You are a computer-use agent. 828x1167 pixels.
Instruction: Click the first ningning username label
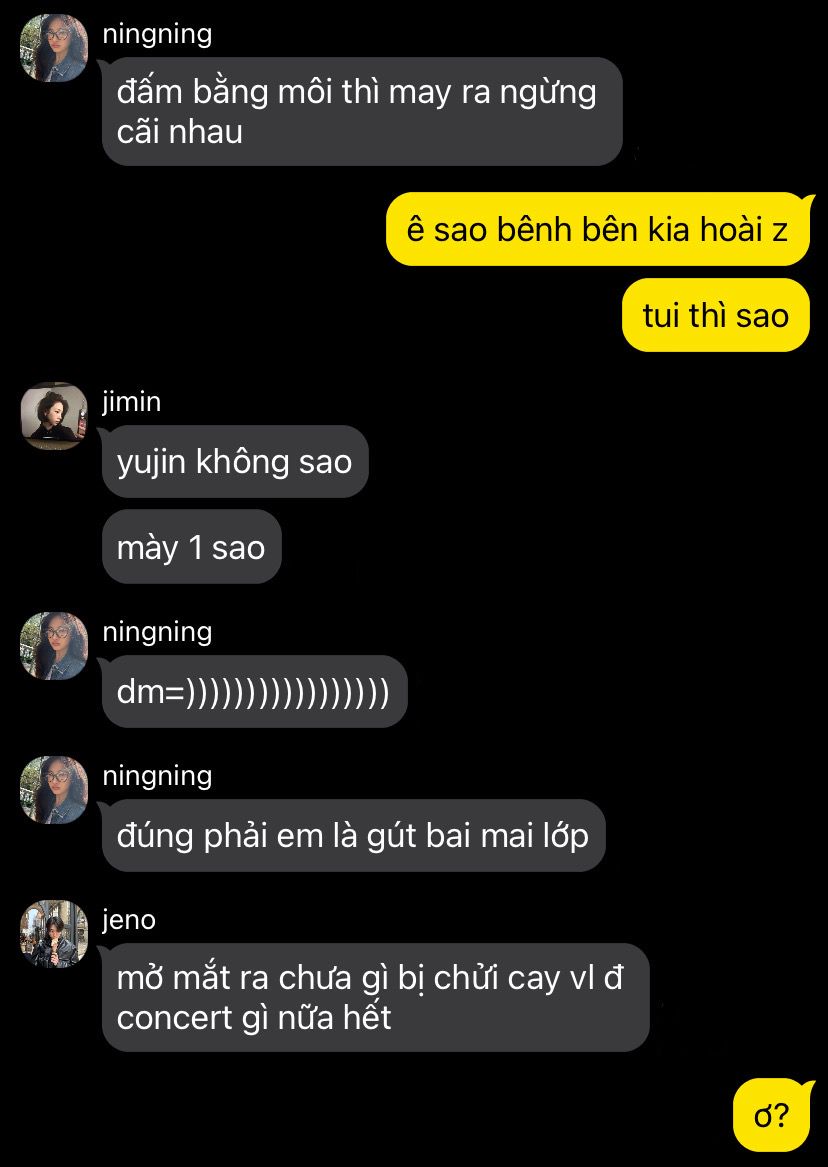157,34
